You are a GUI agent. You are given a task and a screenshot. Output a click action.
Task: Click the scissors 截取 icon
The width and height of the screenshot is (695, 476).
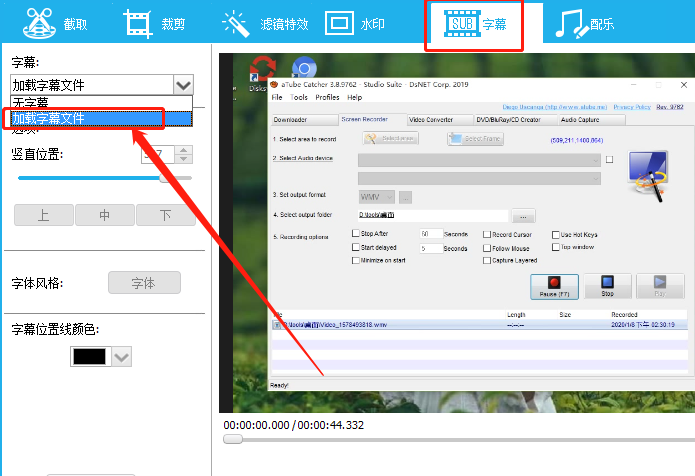(38, 22)
